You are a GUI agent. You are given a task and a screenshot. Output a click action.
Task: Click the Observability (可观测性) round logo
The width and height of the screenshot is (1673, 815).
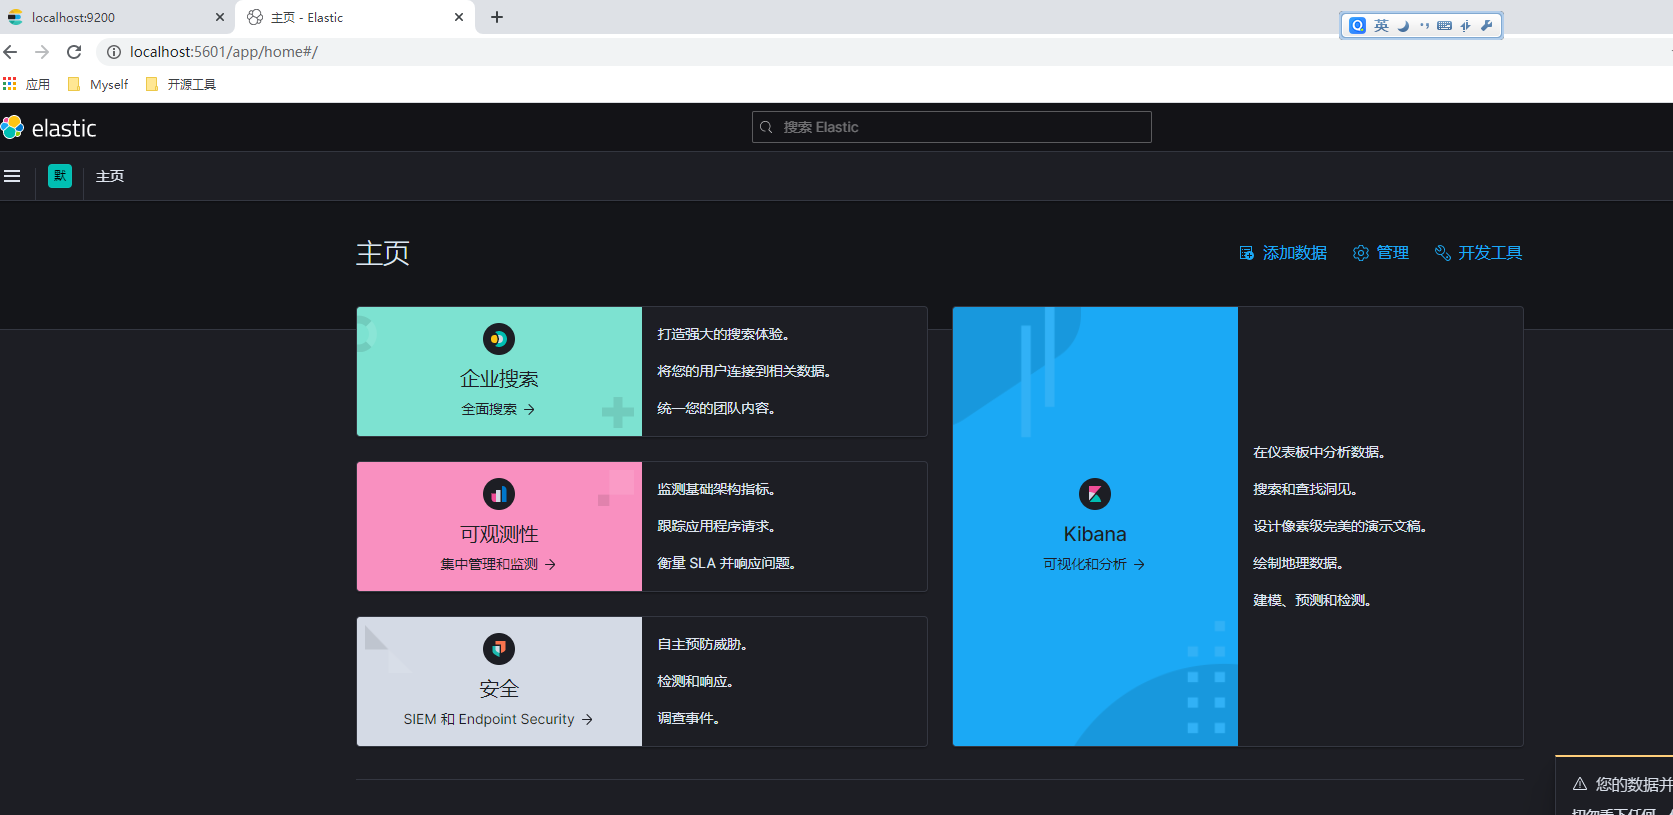click(499, 494)
